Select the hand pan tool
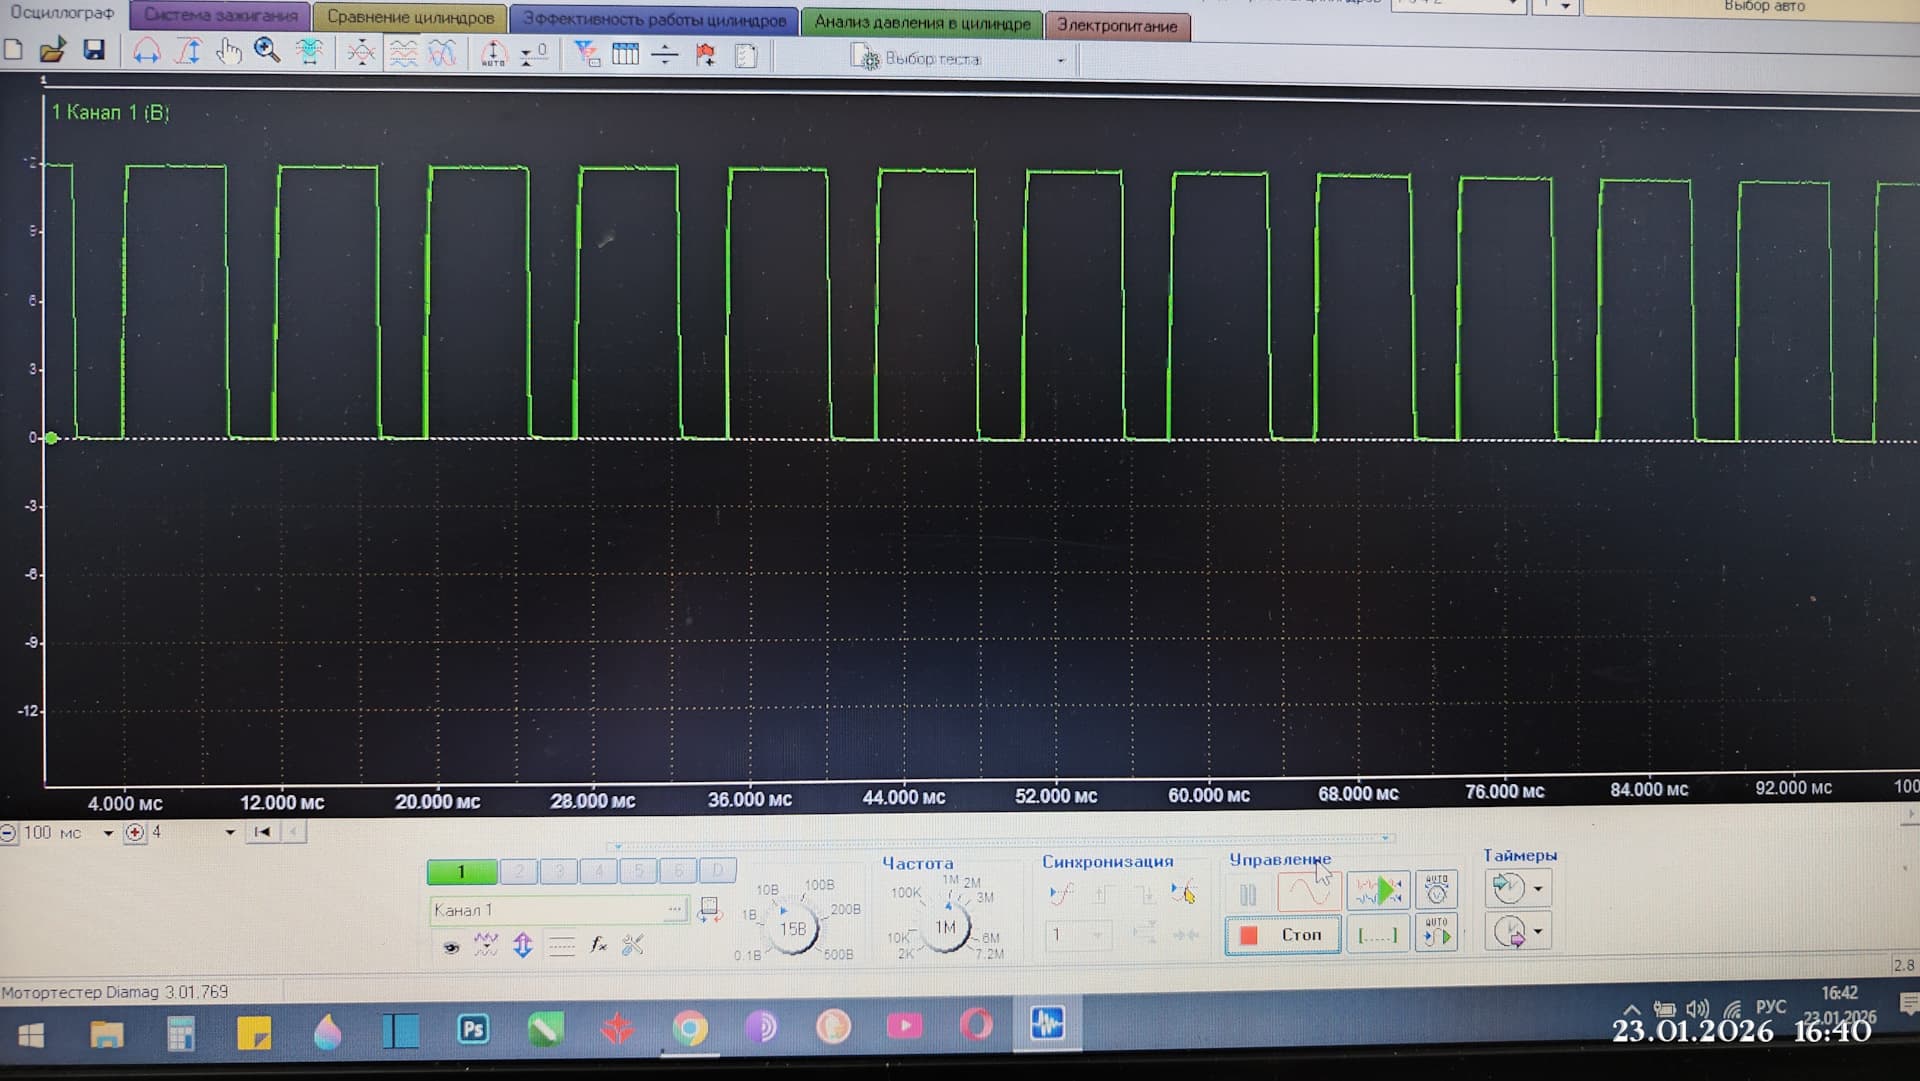This screenshot has height=1081, width=1920. (229, 51)
